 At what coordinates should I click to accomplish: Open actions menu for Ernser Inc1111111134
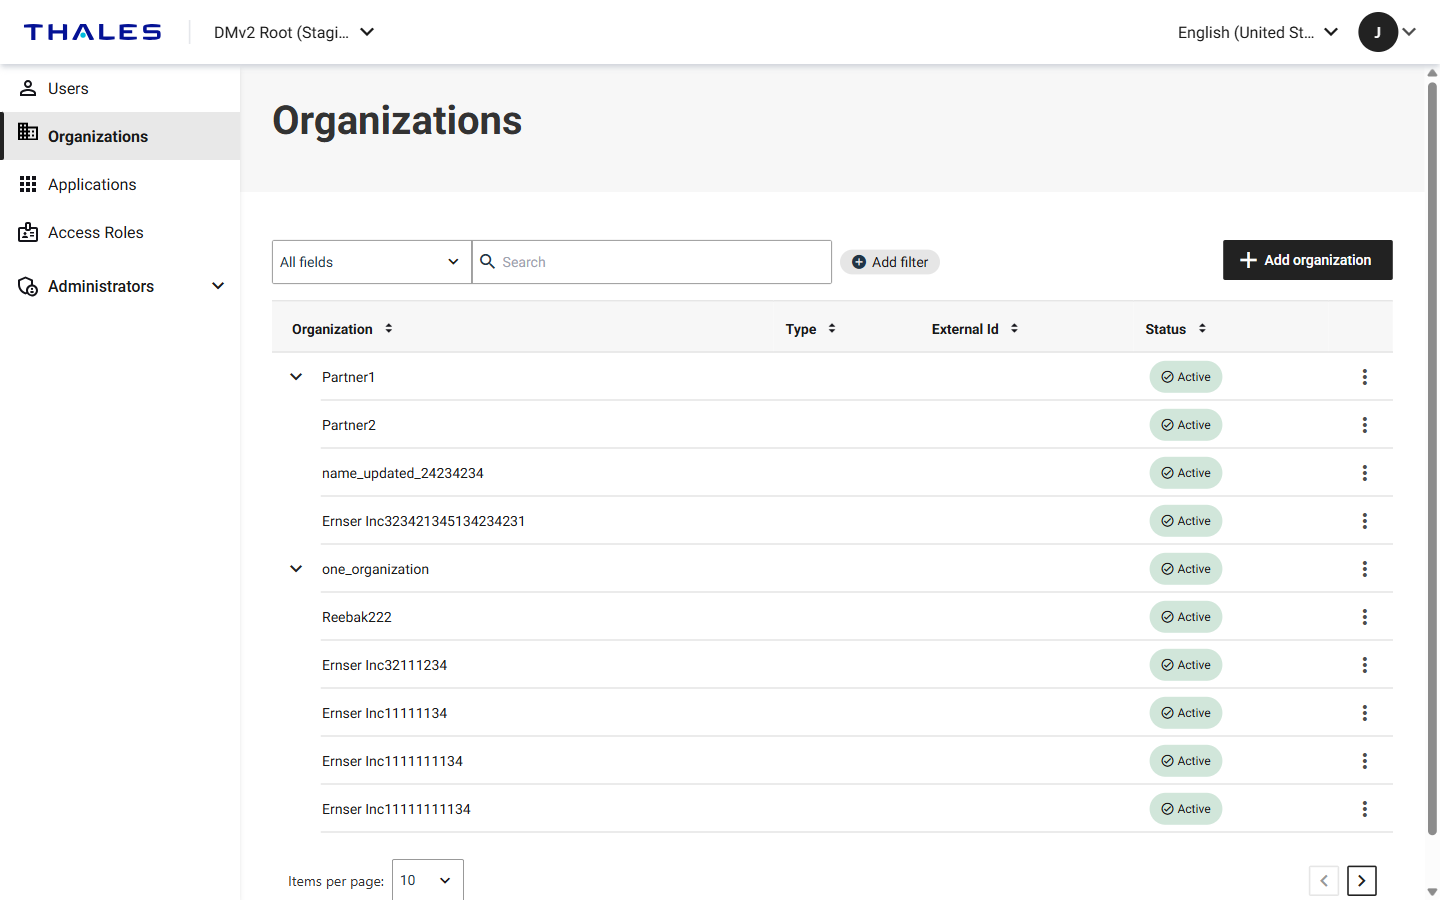[x=1364, y=761]
